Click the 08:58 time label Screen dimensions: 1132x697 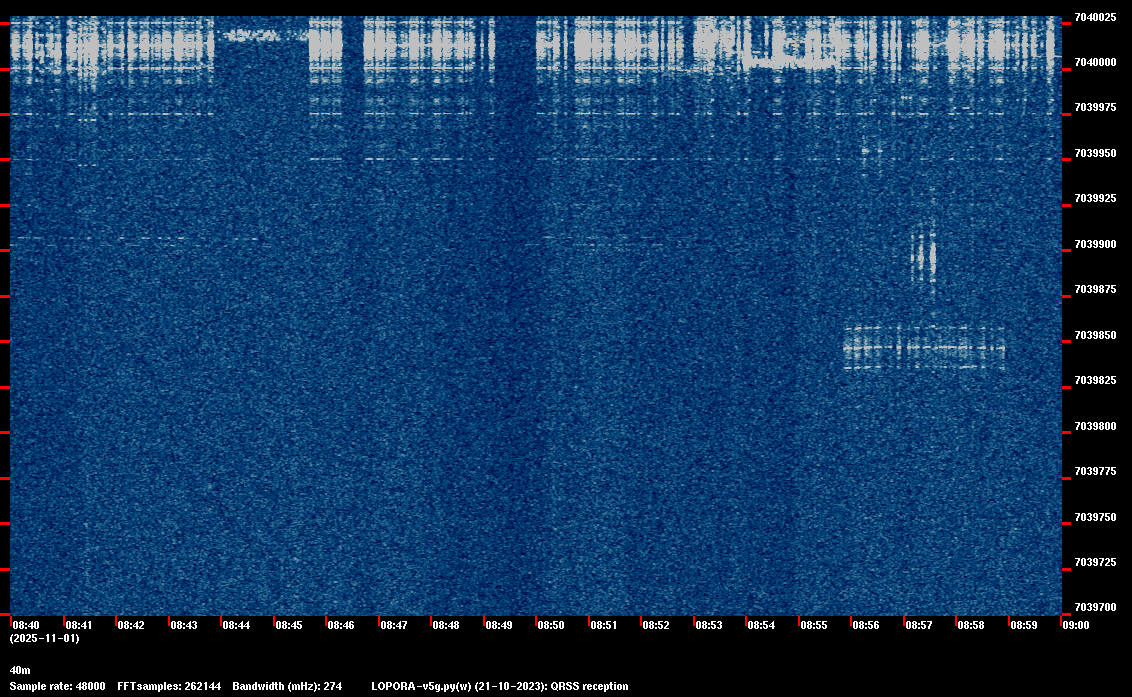(x=971, y=625)
